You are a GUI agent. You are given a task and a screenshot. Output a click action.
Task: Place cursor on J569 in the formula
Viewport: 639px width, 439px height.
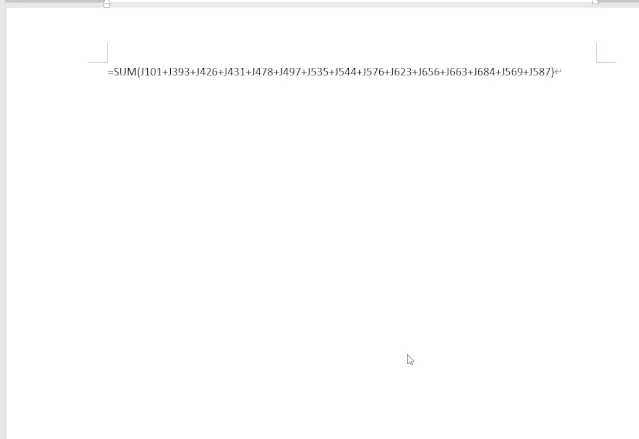[x=512, y=72]
